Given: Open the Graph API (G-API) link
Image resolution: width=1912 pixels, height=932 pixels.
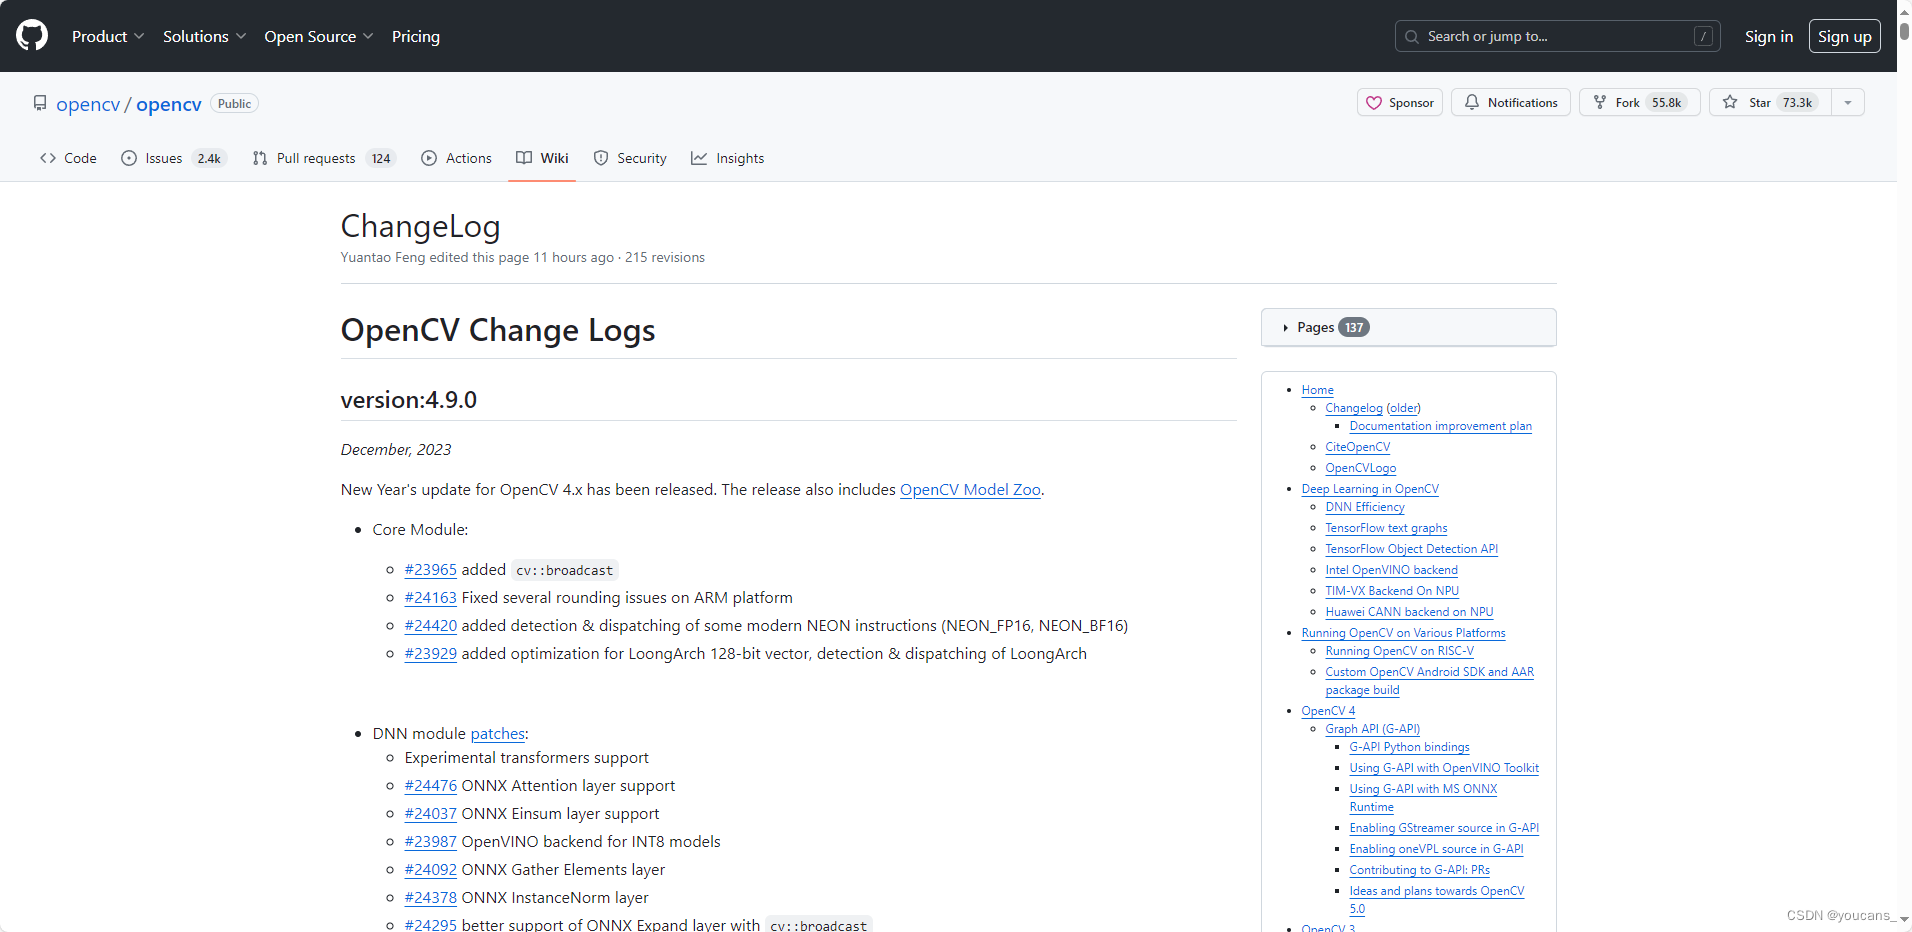Looking at the screenshot, I should (x=1372, y=729).
